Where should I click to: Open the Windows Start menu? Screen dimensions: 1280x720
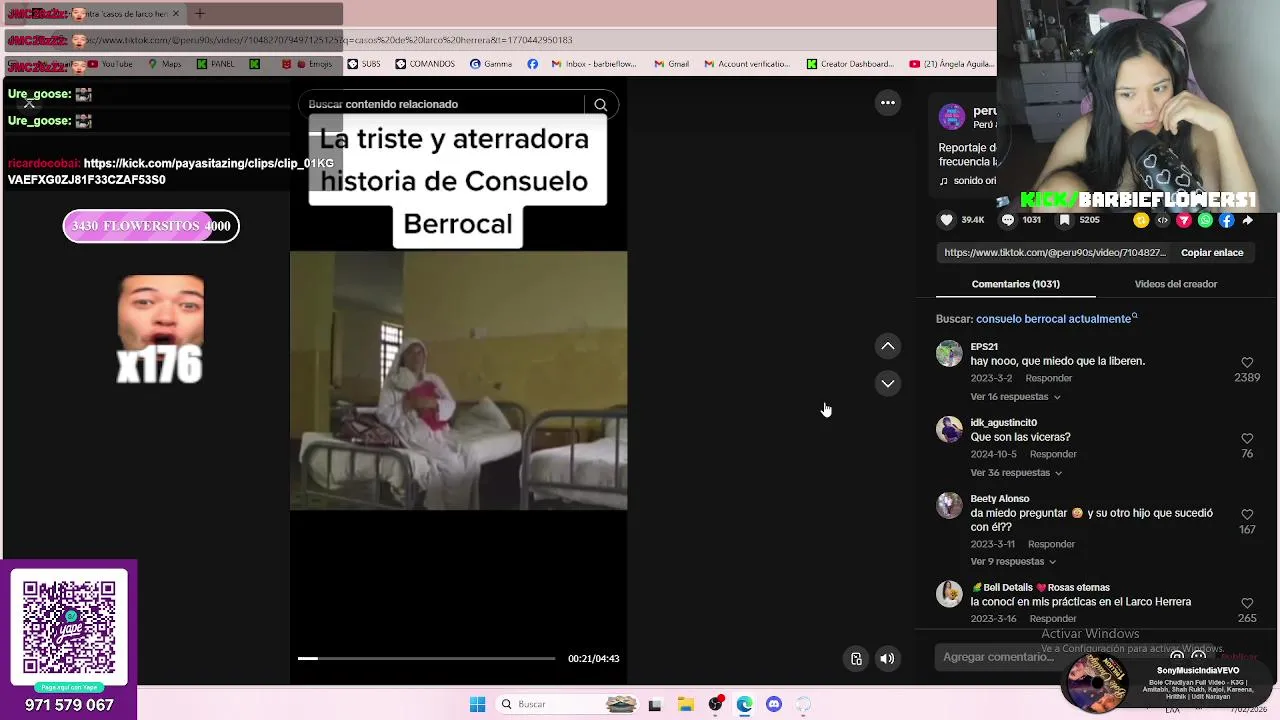pos(477,704)
